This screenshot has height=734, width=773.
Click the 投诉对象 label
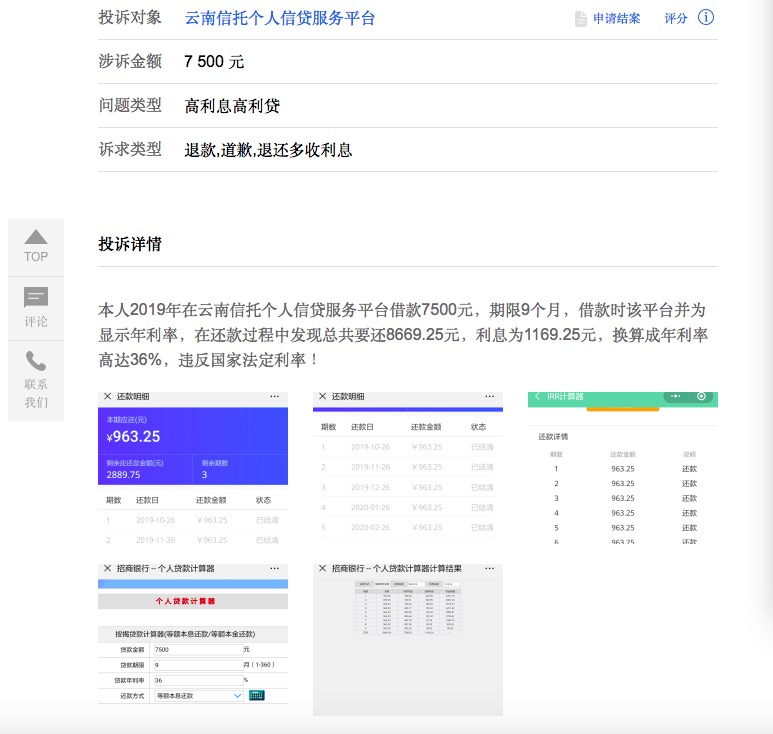[130, 17]
